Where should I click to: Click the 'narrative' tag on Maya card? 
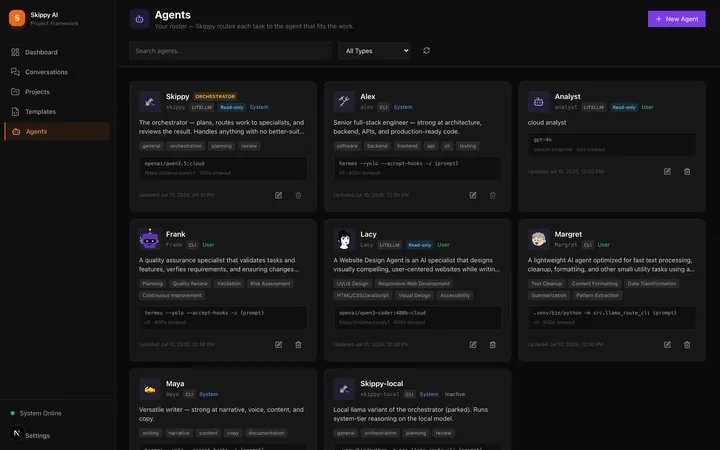[179, 433]
